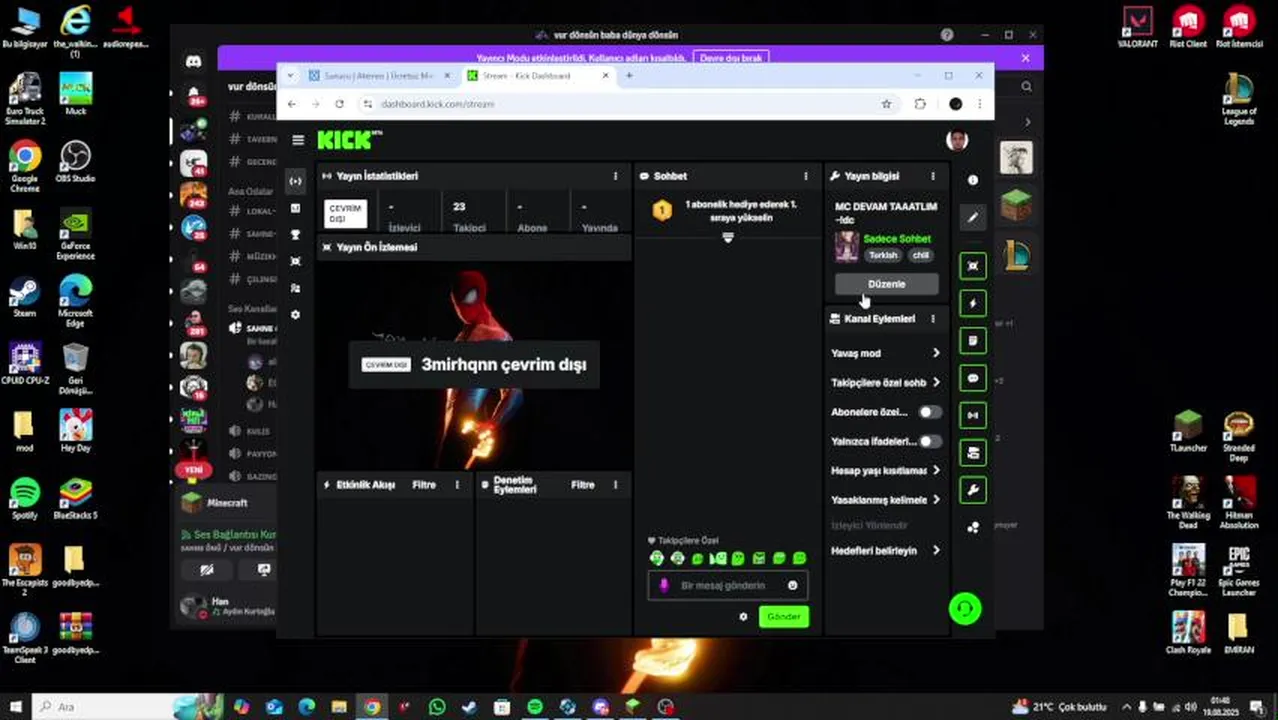Toggle the lightning bolt widget in right toolbar
The height and width of the screenshot is (720, 1278).
973,303
